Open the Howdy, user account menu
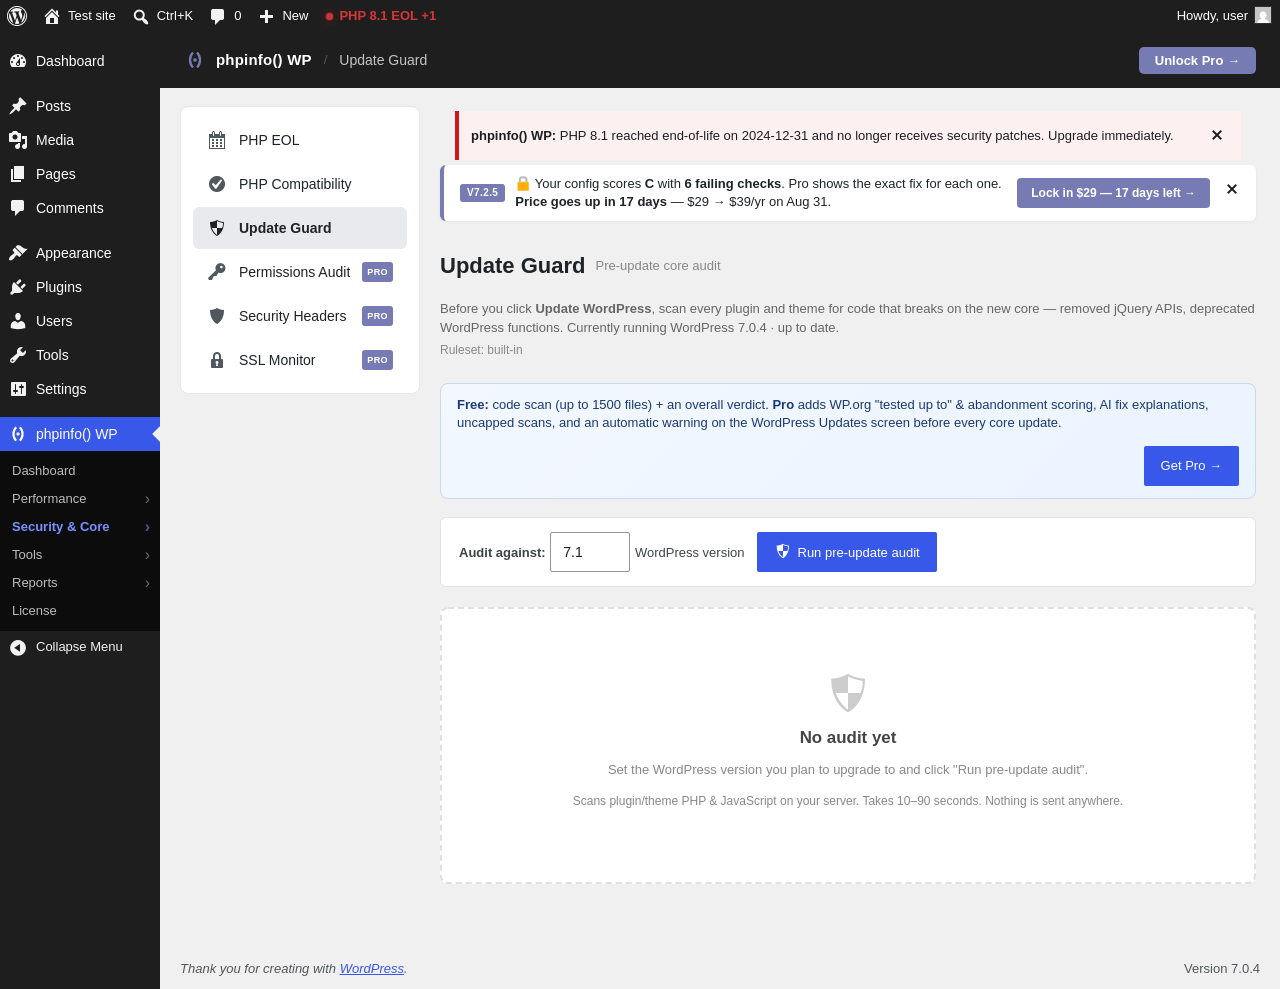1280x989 pixels. [1223, 16]
